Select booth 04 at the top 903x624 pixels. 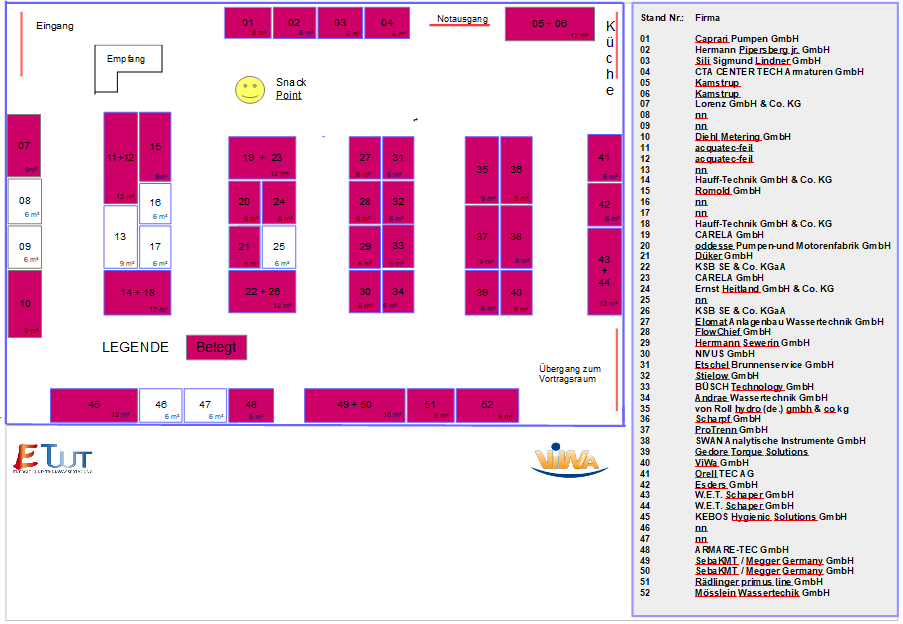pos(387,23)
